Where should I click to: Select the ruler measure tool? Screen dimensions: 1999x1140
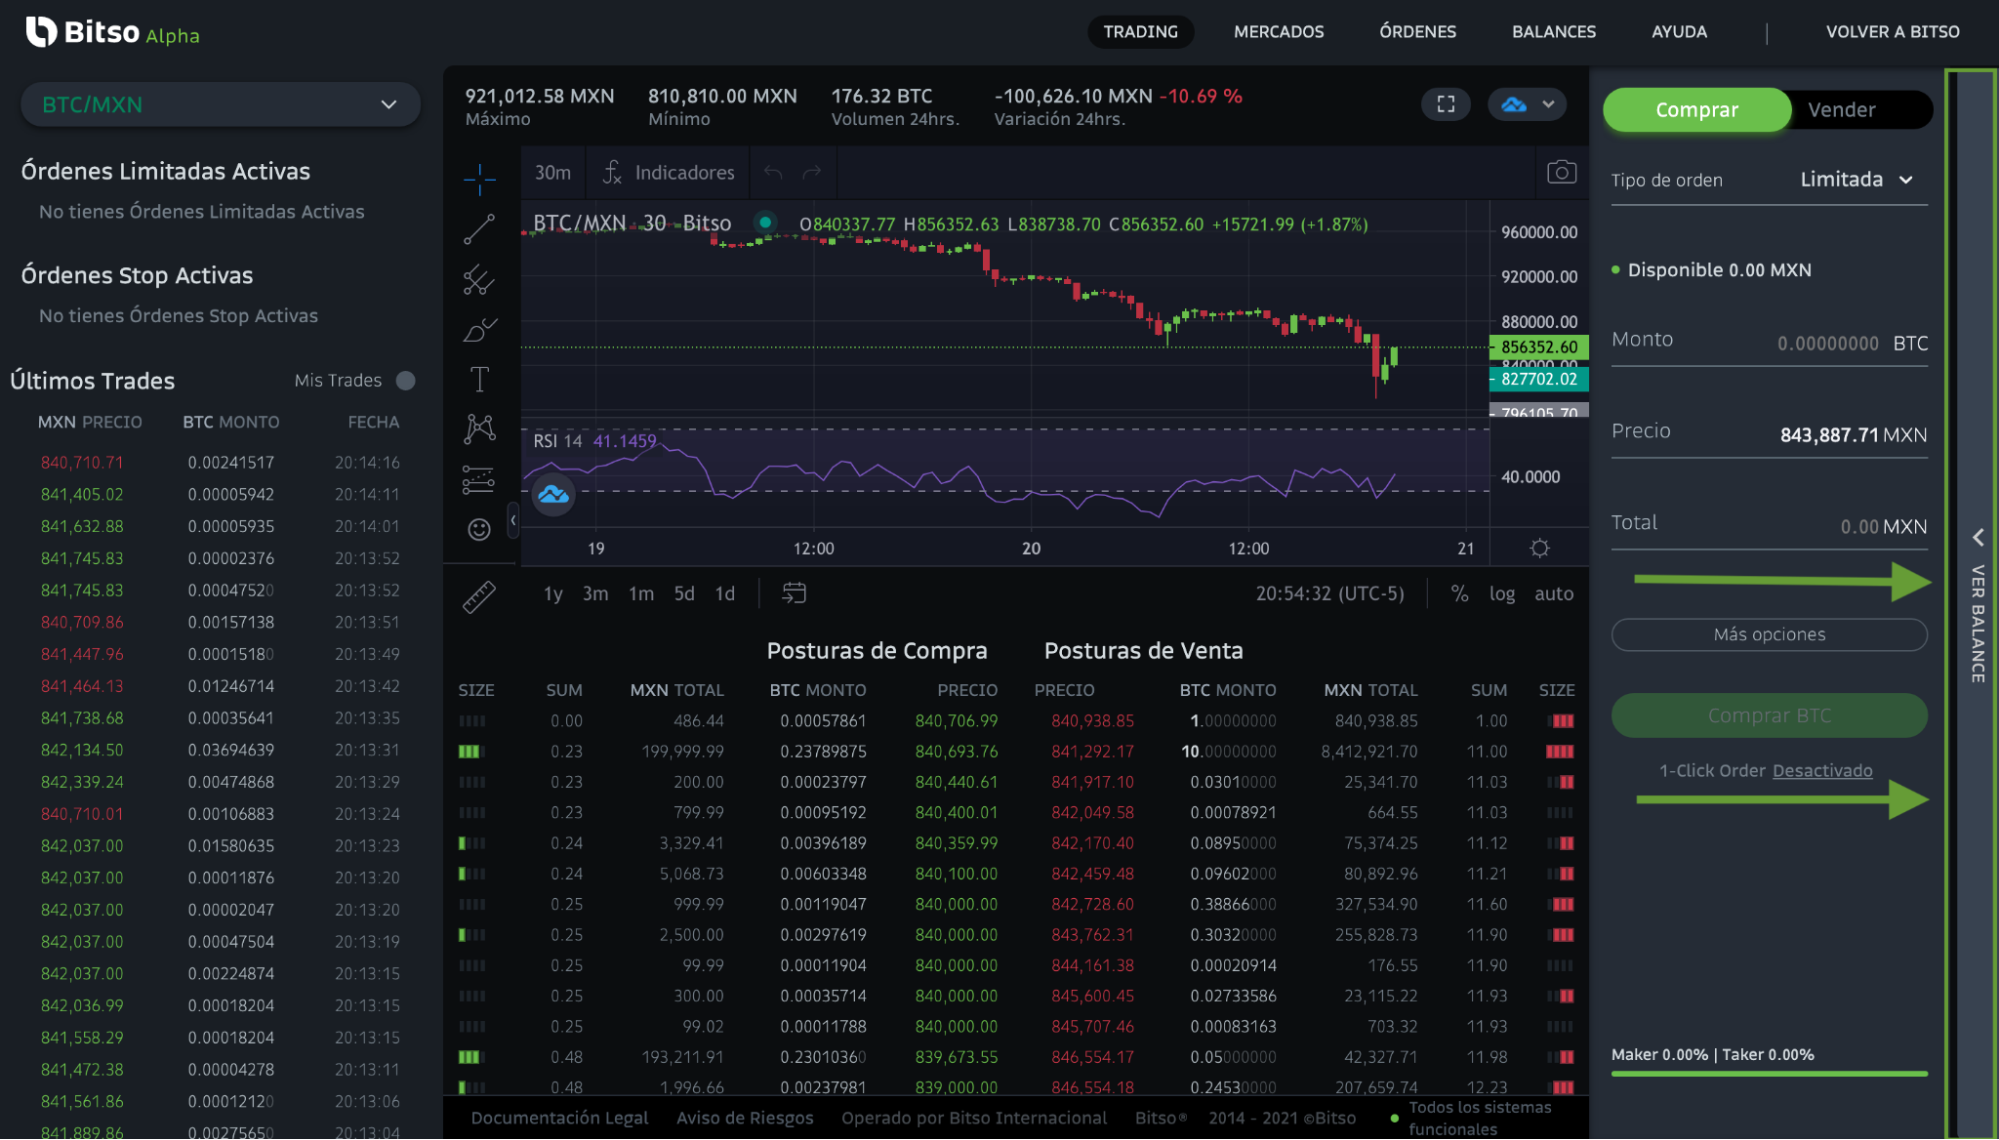point(479,597)
